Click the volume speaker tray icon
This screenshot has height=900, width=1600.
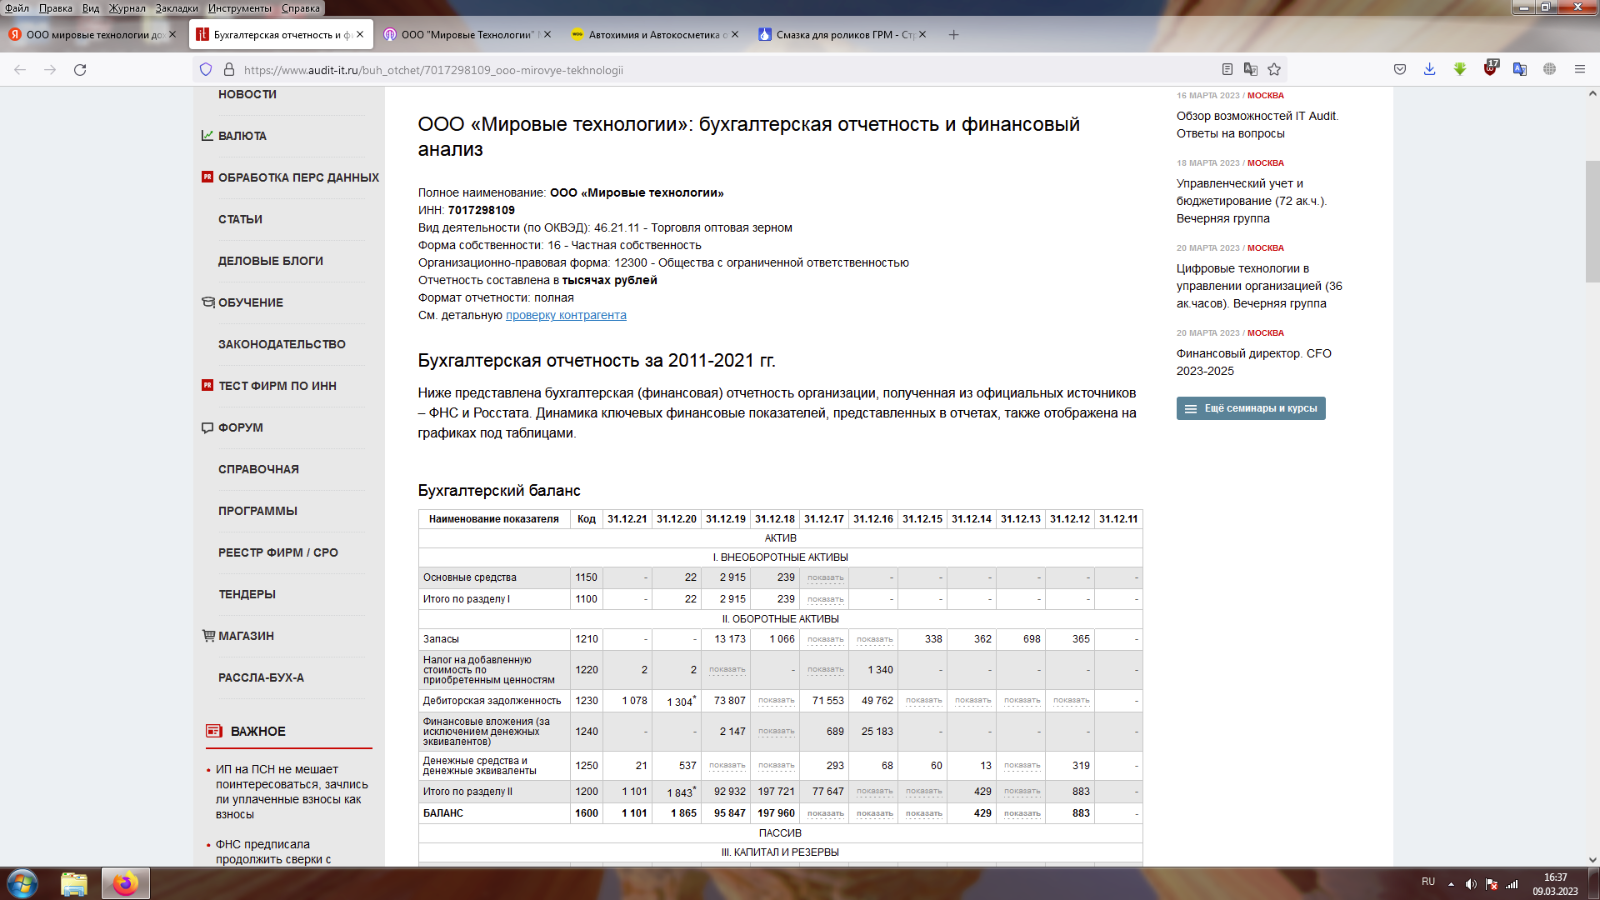[1471, 884]
